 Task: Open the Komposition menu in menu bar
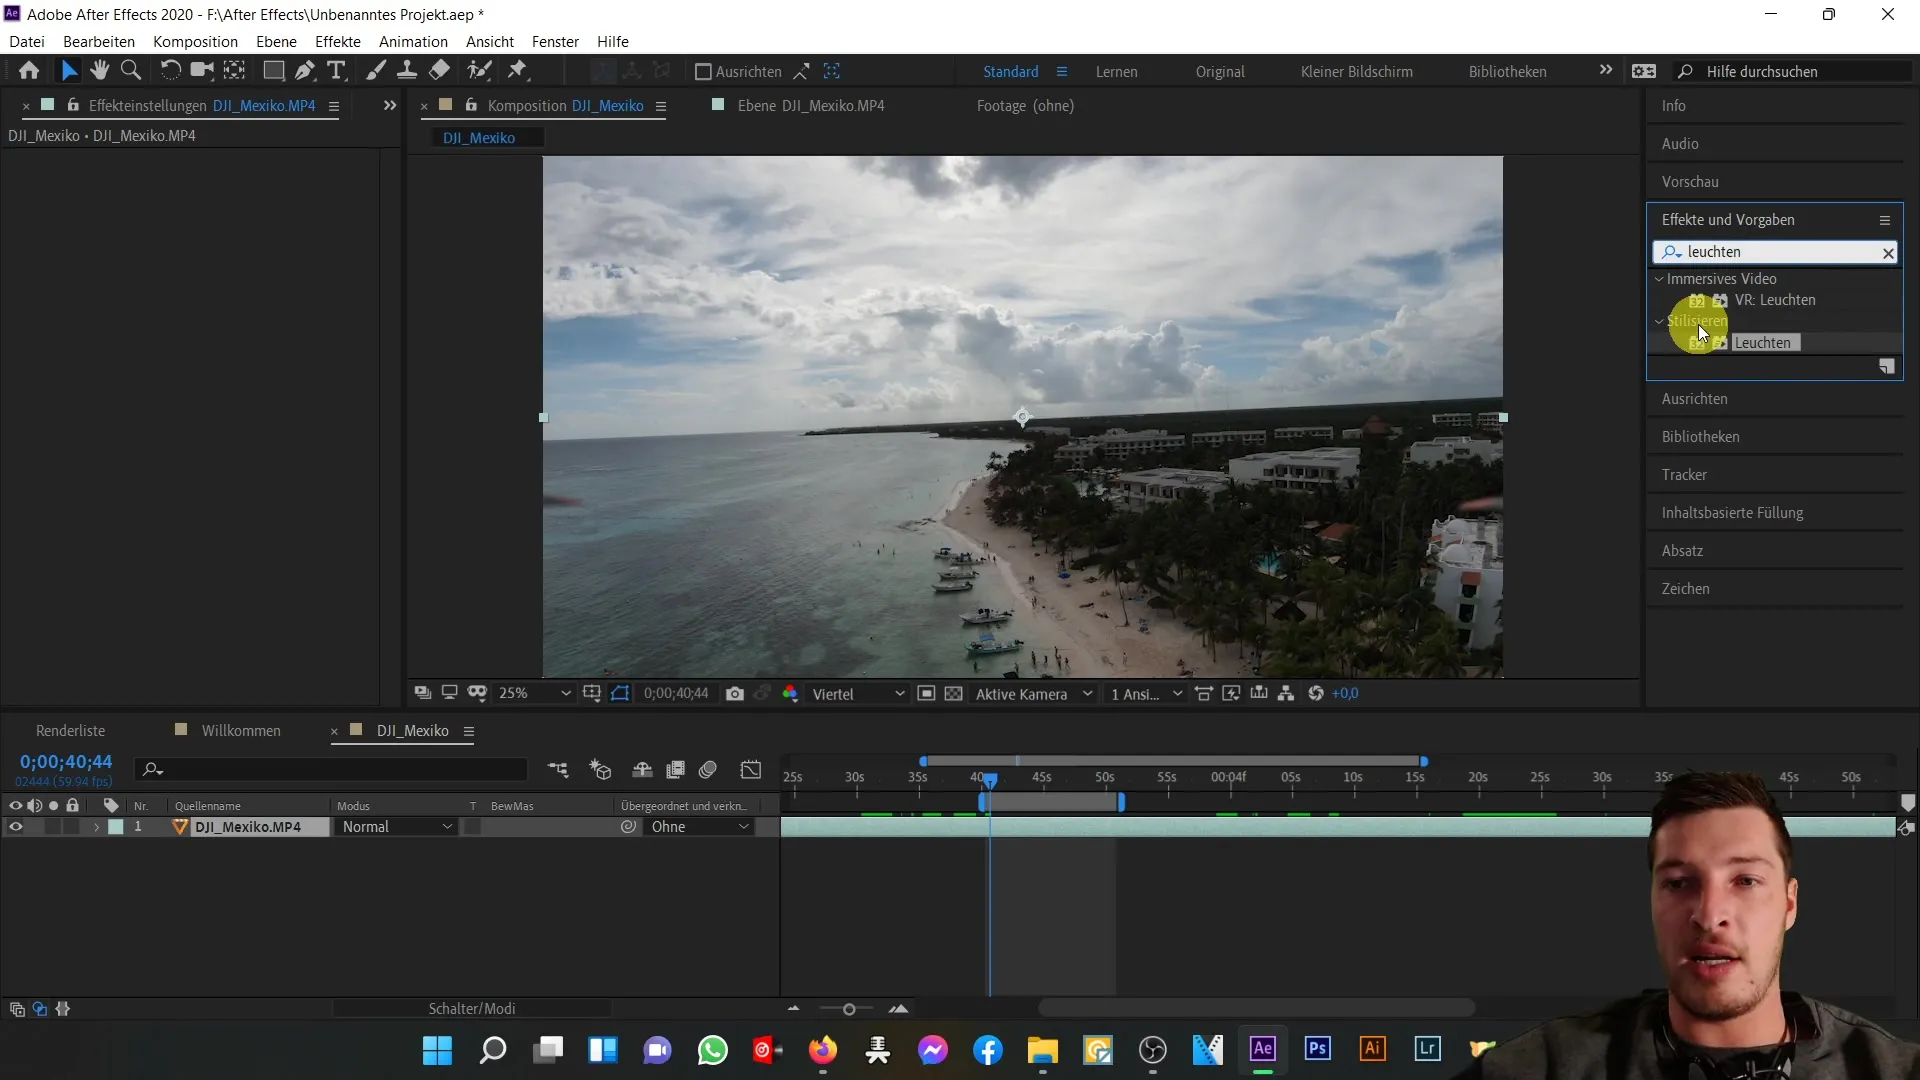coord(195,41)
